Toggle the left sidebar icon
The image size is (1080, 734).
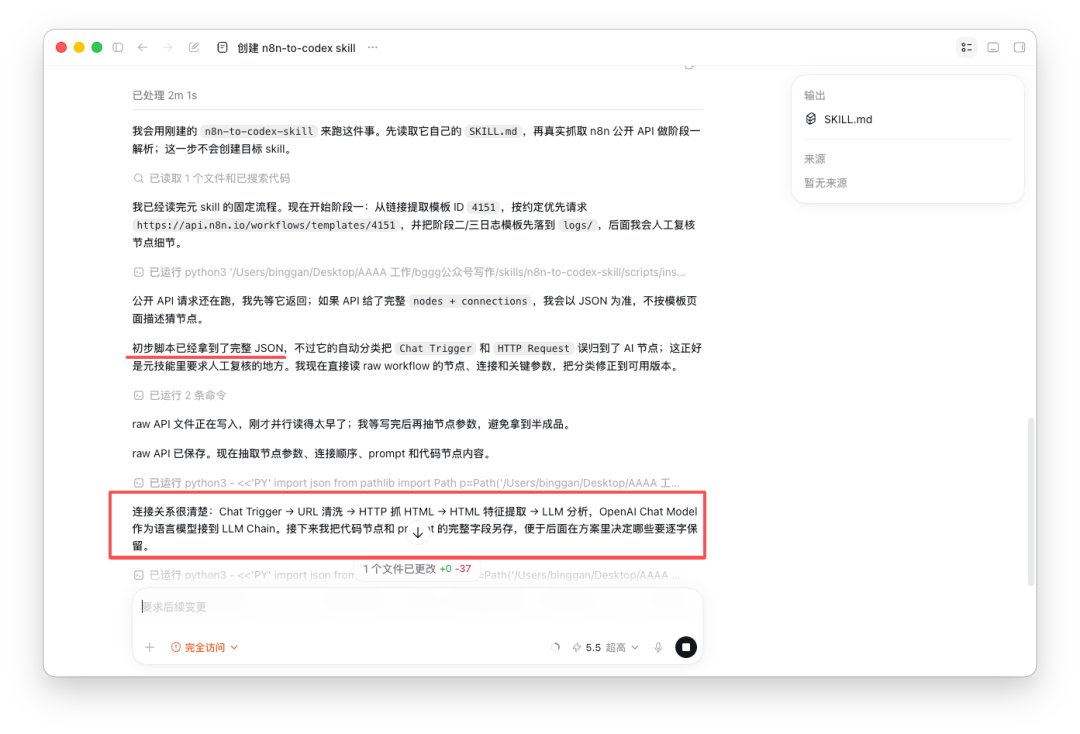[x=118, y=48]
